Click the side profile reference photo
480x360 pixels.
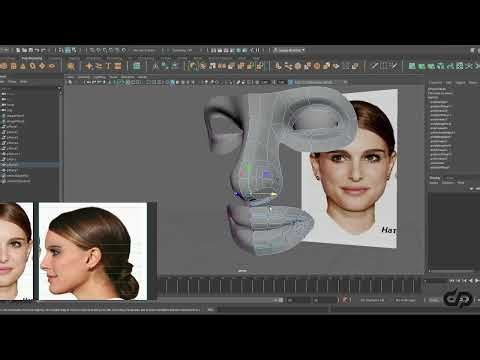click(93, 251)
